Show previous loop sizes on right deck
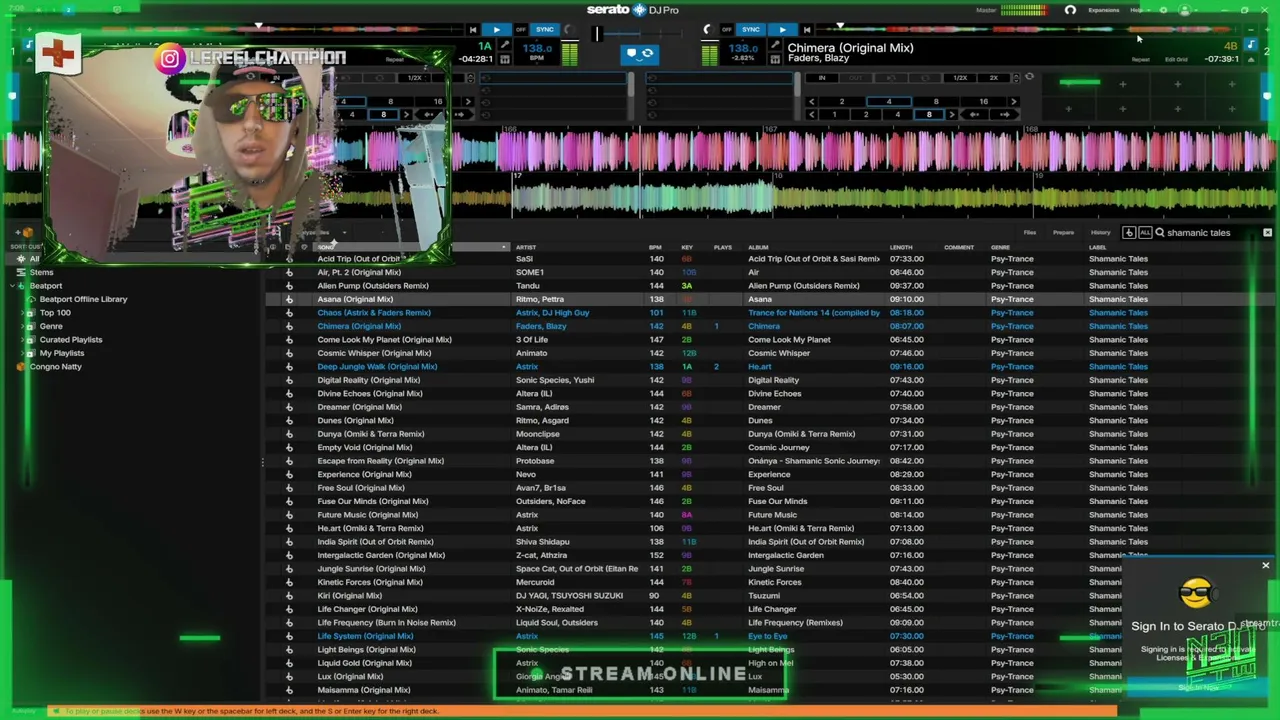Image resolution: width=1280 pixels, height=720 pixels. click(x=811, y=101)
